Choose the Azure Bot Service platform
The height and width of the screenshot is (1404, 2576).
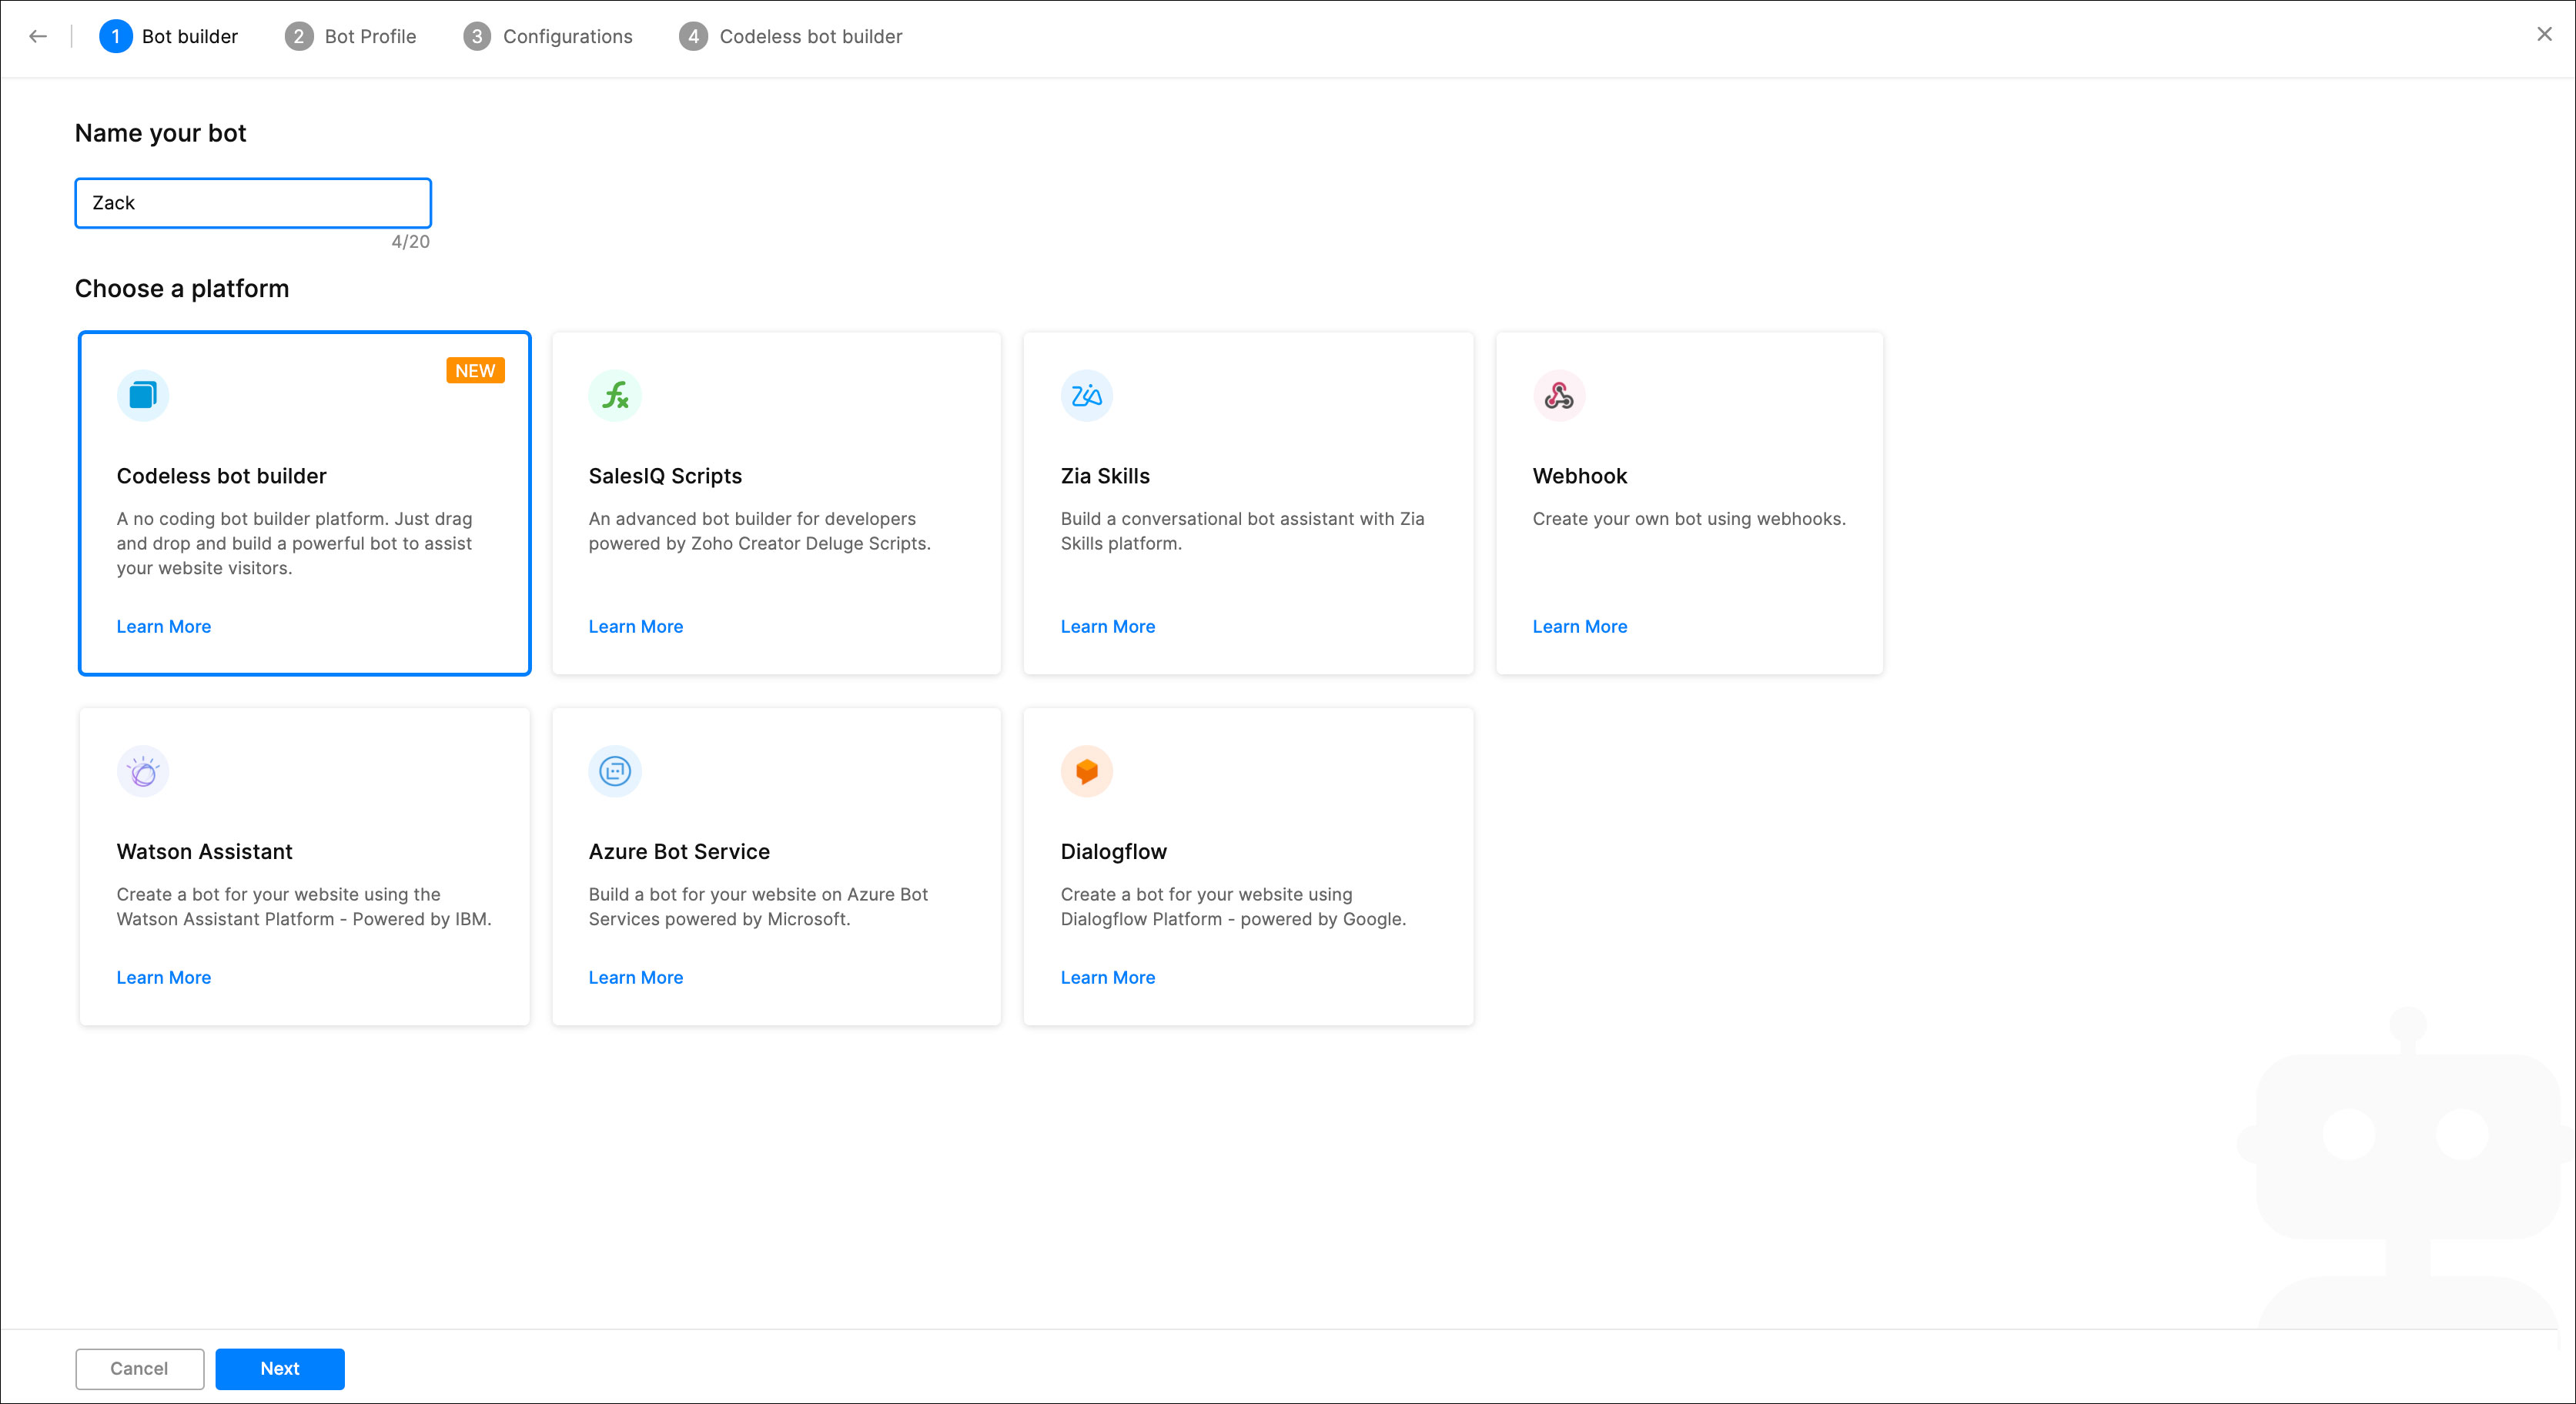pyautogui.click(x=776, y=866)
